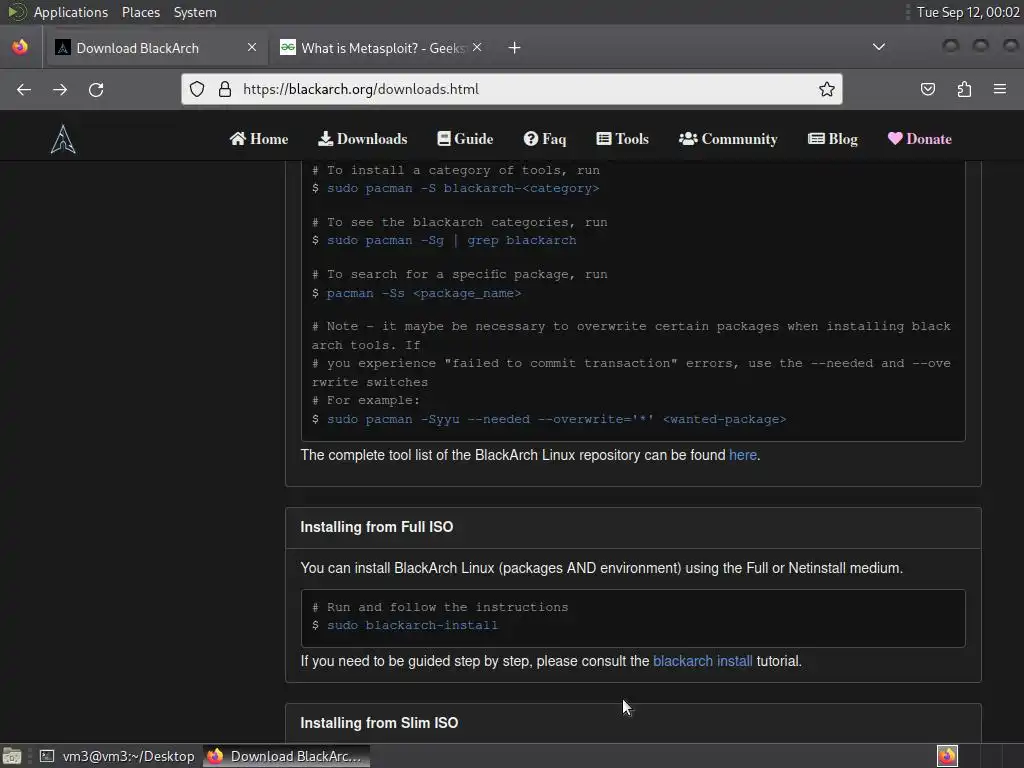Switch to Download BlackArch tab
The image size is (1024, 768).
click(x=156, y=48)
